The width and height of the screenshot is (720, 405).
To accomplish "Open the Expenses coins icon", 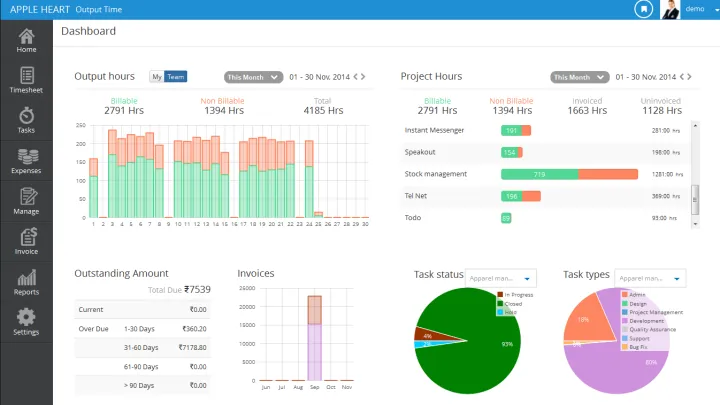I will pyautogui.click(x=26, y=162).
